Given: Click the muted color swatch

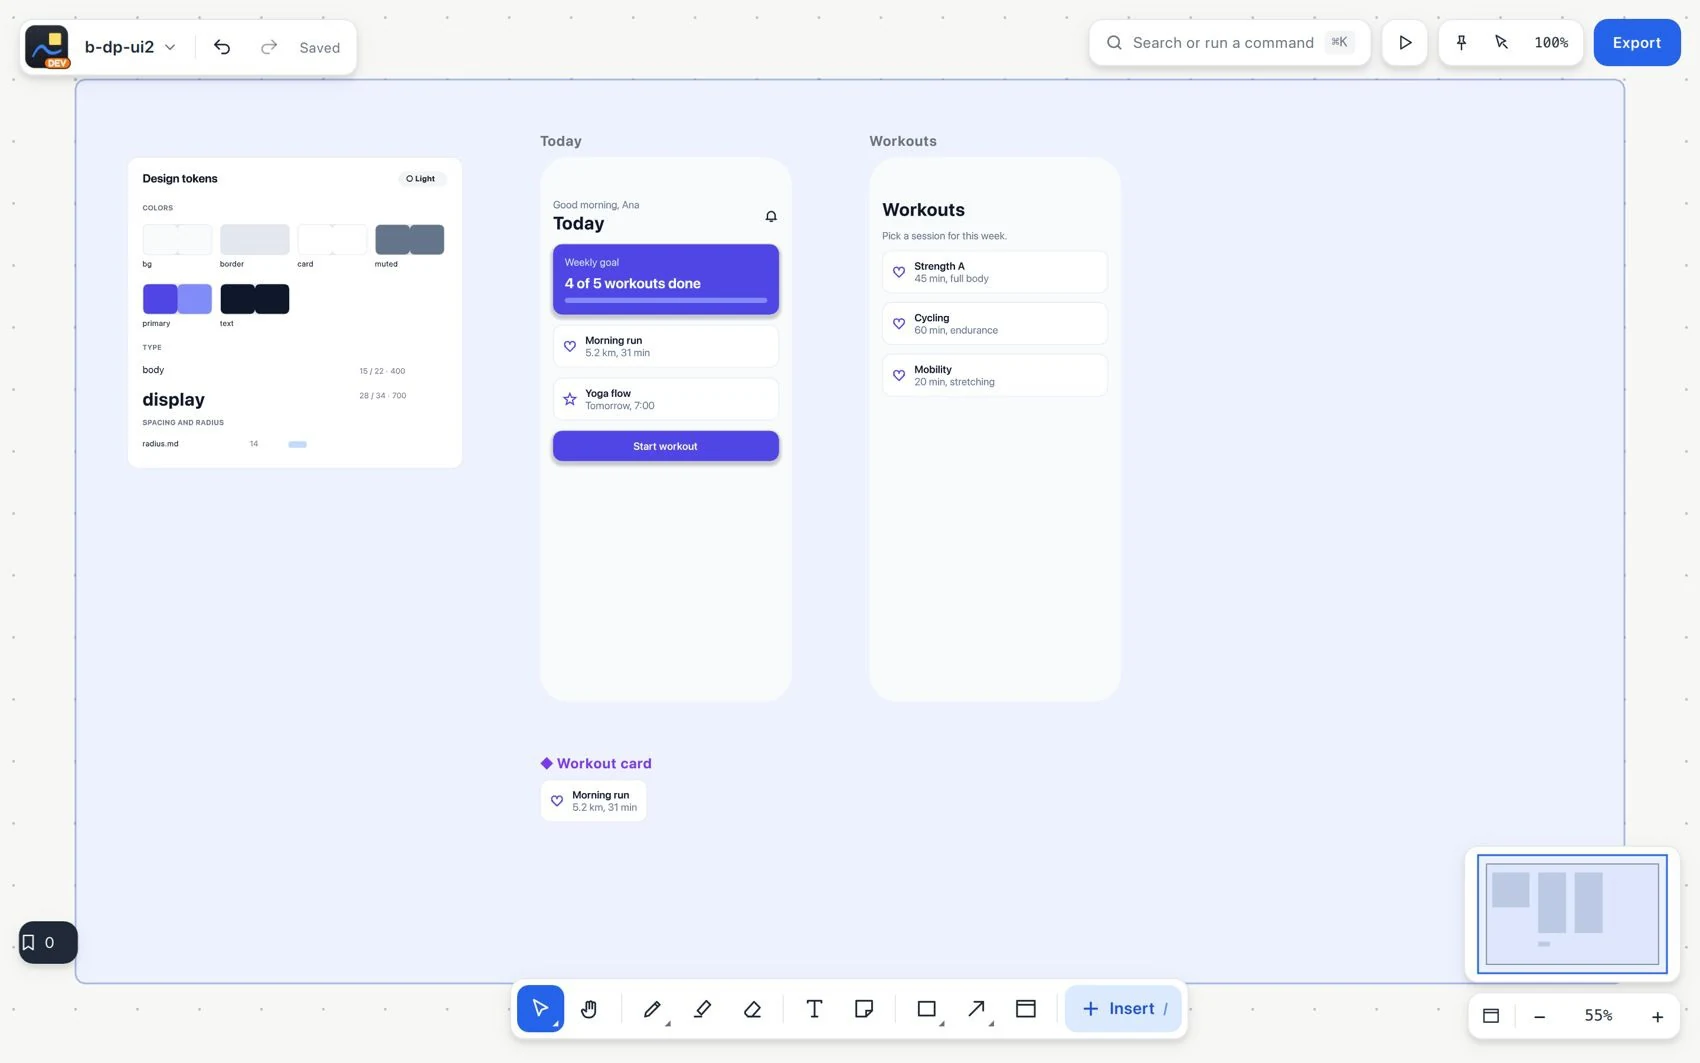Looking at the screenshot, I should 410,240.
